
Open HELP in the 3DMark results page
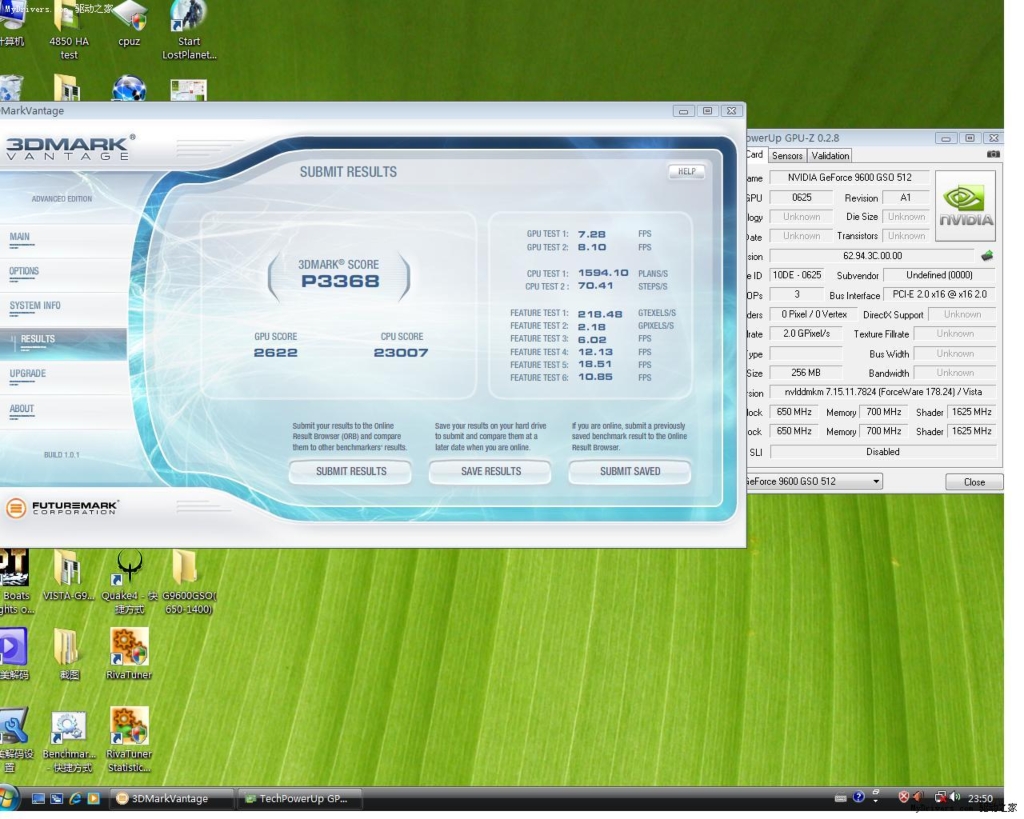(686, 172)
